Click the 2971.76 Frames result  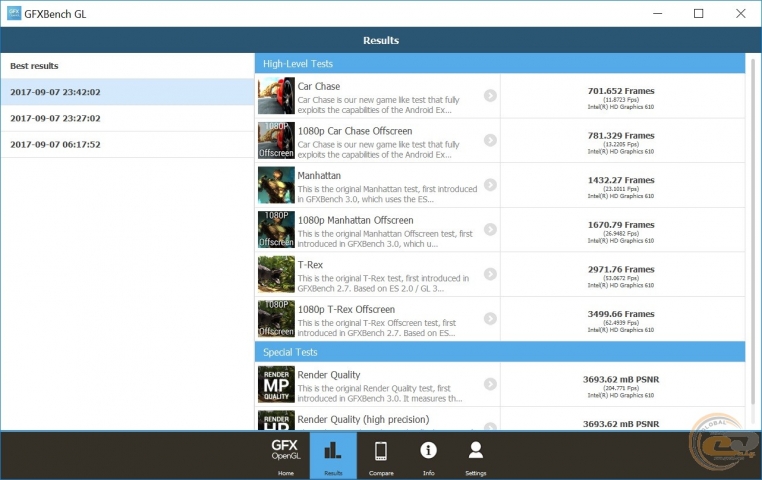[x=621, y=269]
